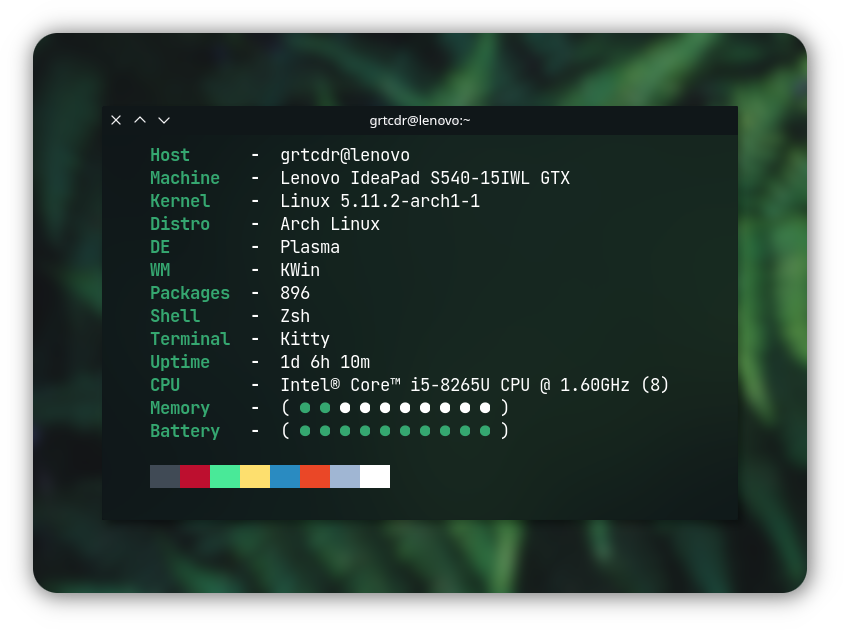Click the blue color swatch
Viewport: 844px width, 630px height.
pos(285,477)
